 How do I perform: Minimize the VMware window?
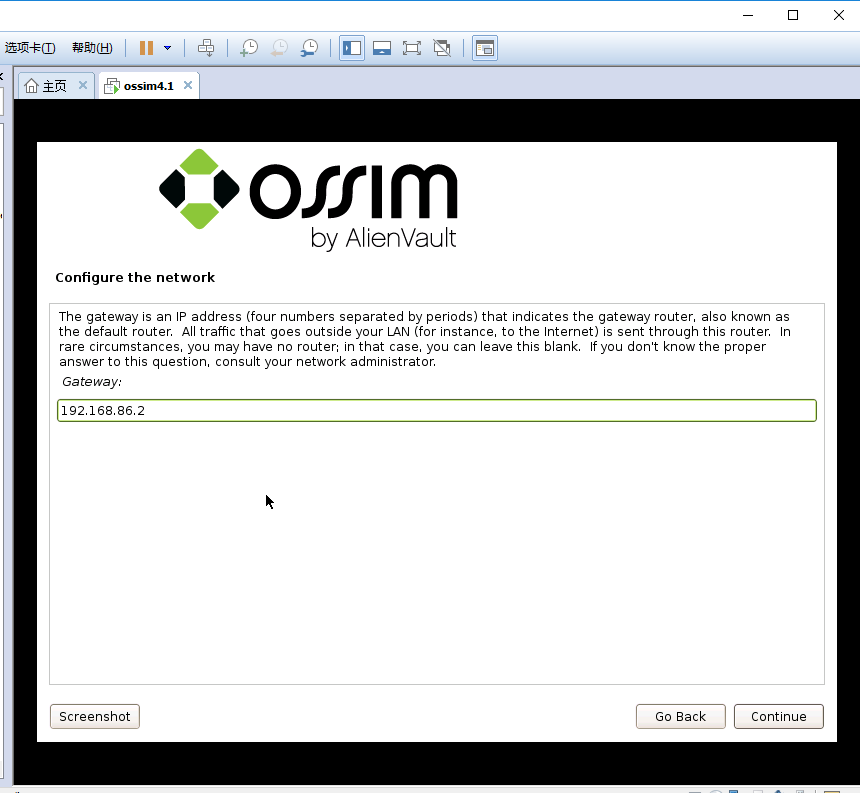[748, 15]
